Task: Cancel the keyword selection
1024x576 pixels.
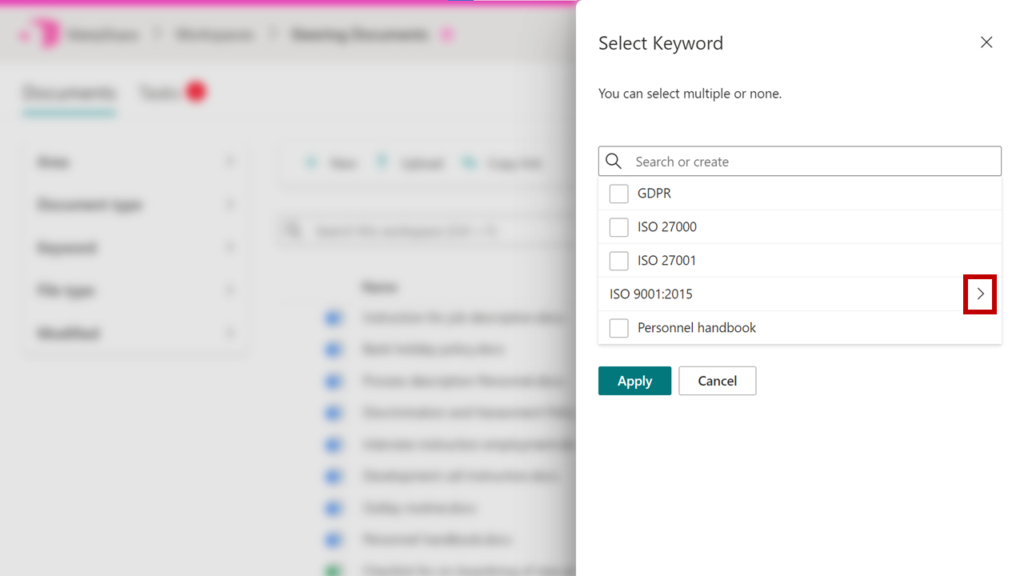Action: click(717, 381)
